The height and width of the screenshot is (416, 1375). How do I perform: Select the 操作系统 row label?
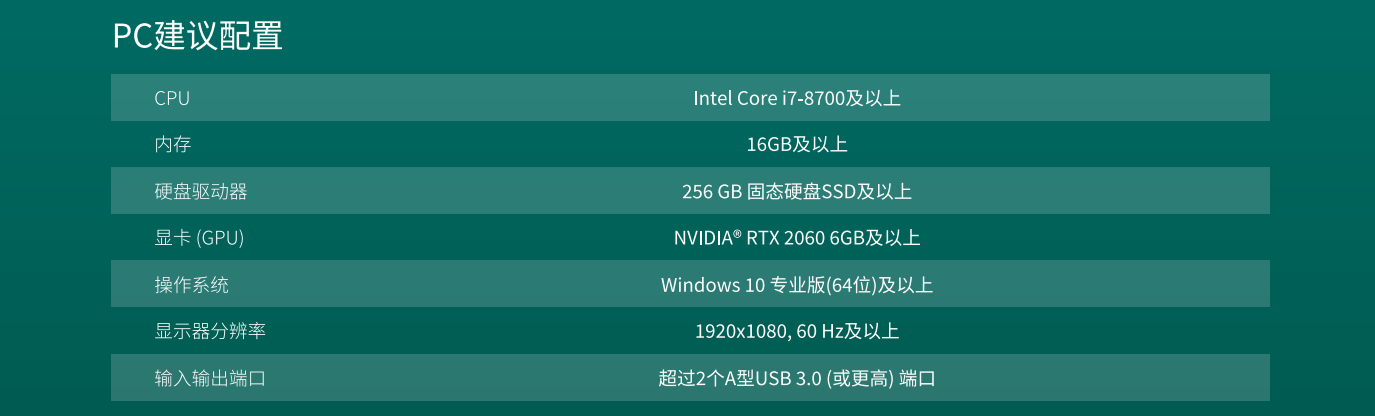coord(191,285)
